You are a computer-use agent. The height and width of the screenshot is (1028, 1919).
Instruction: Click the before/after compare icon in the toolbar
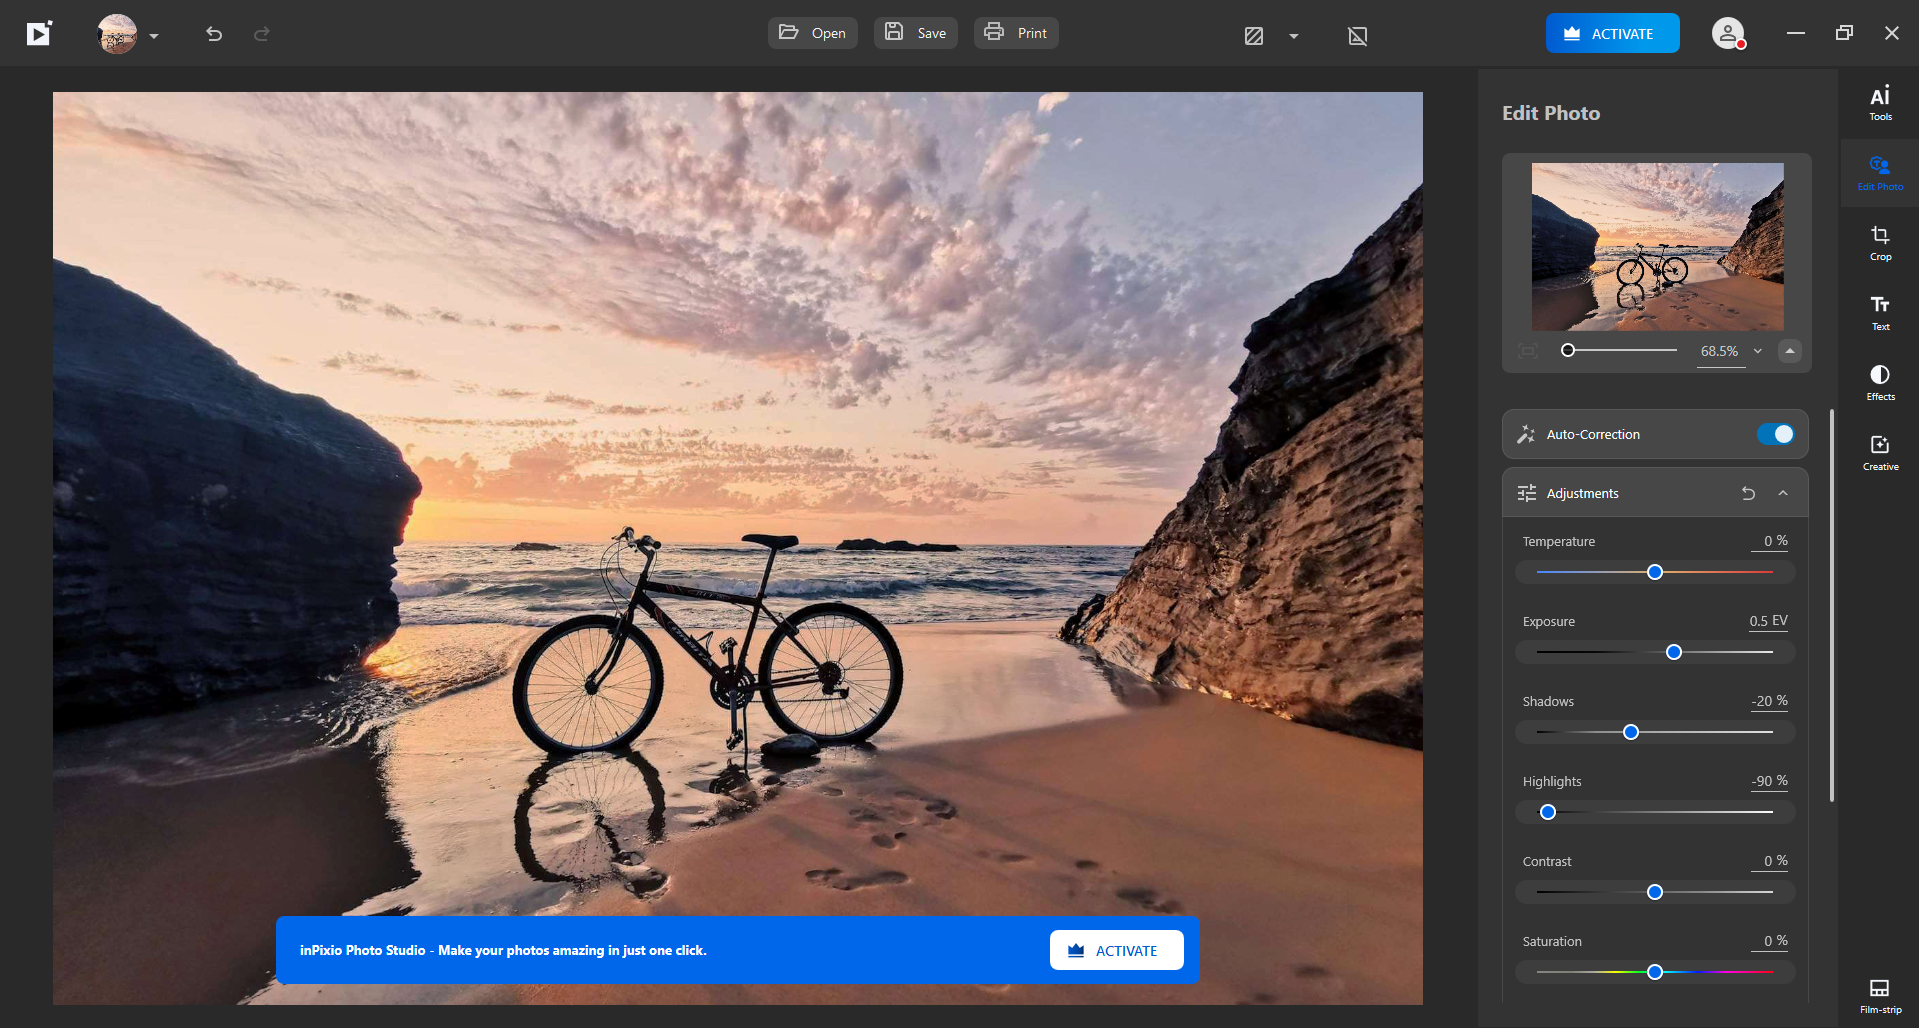(1254, 35)
